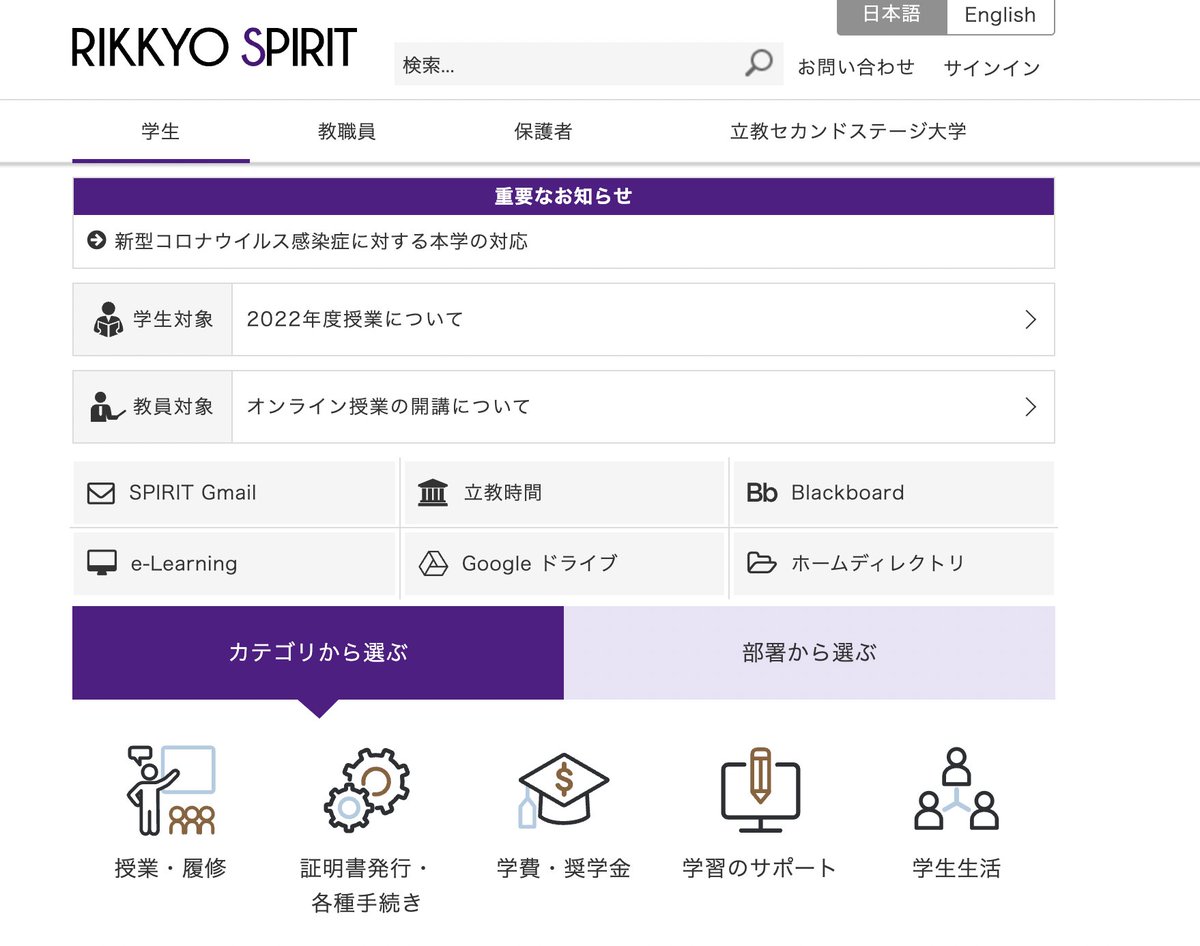This screenshot has width=1200, height=946.
Task: Open the お問い合わせ link
Action: [x=856, y=67]
